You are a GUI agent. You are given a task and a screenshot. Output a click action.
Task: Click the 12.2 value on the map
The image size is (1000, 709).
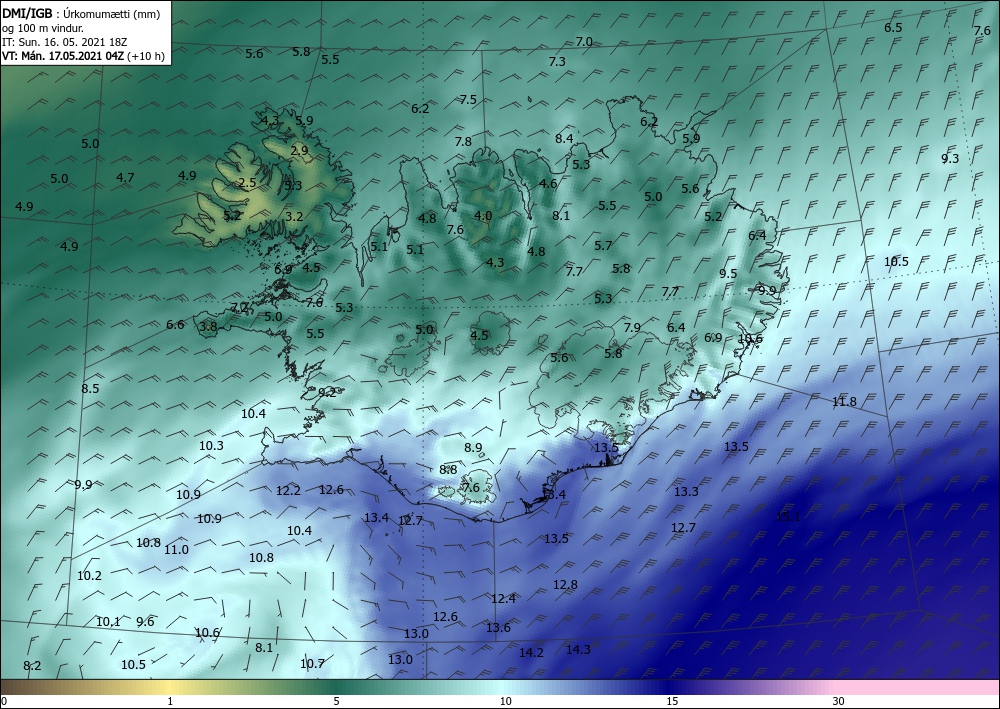point(288,491)
